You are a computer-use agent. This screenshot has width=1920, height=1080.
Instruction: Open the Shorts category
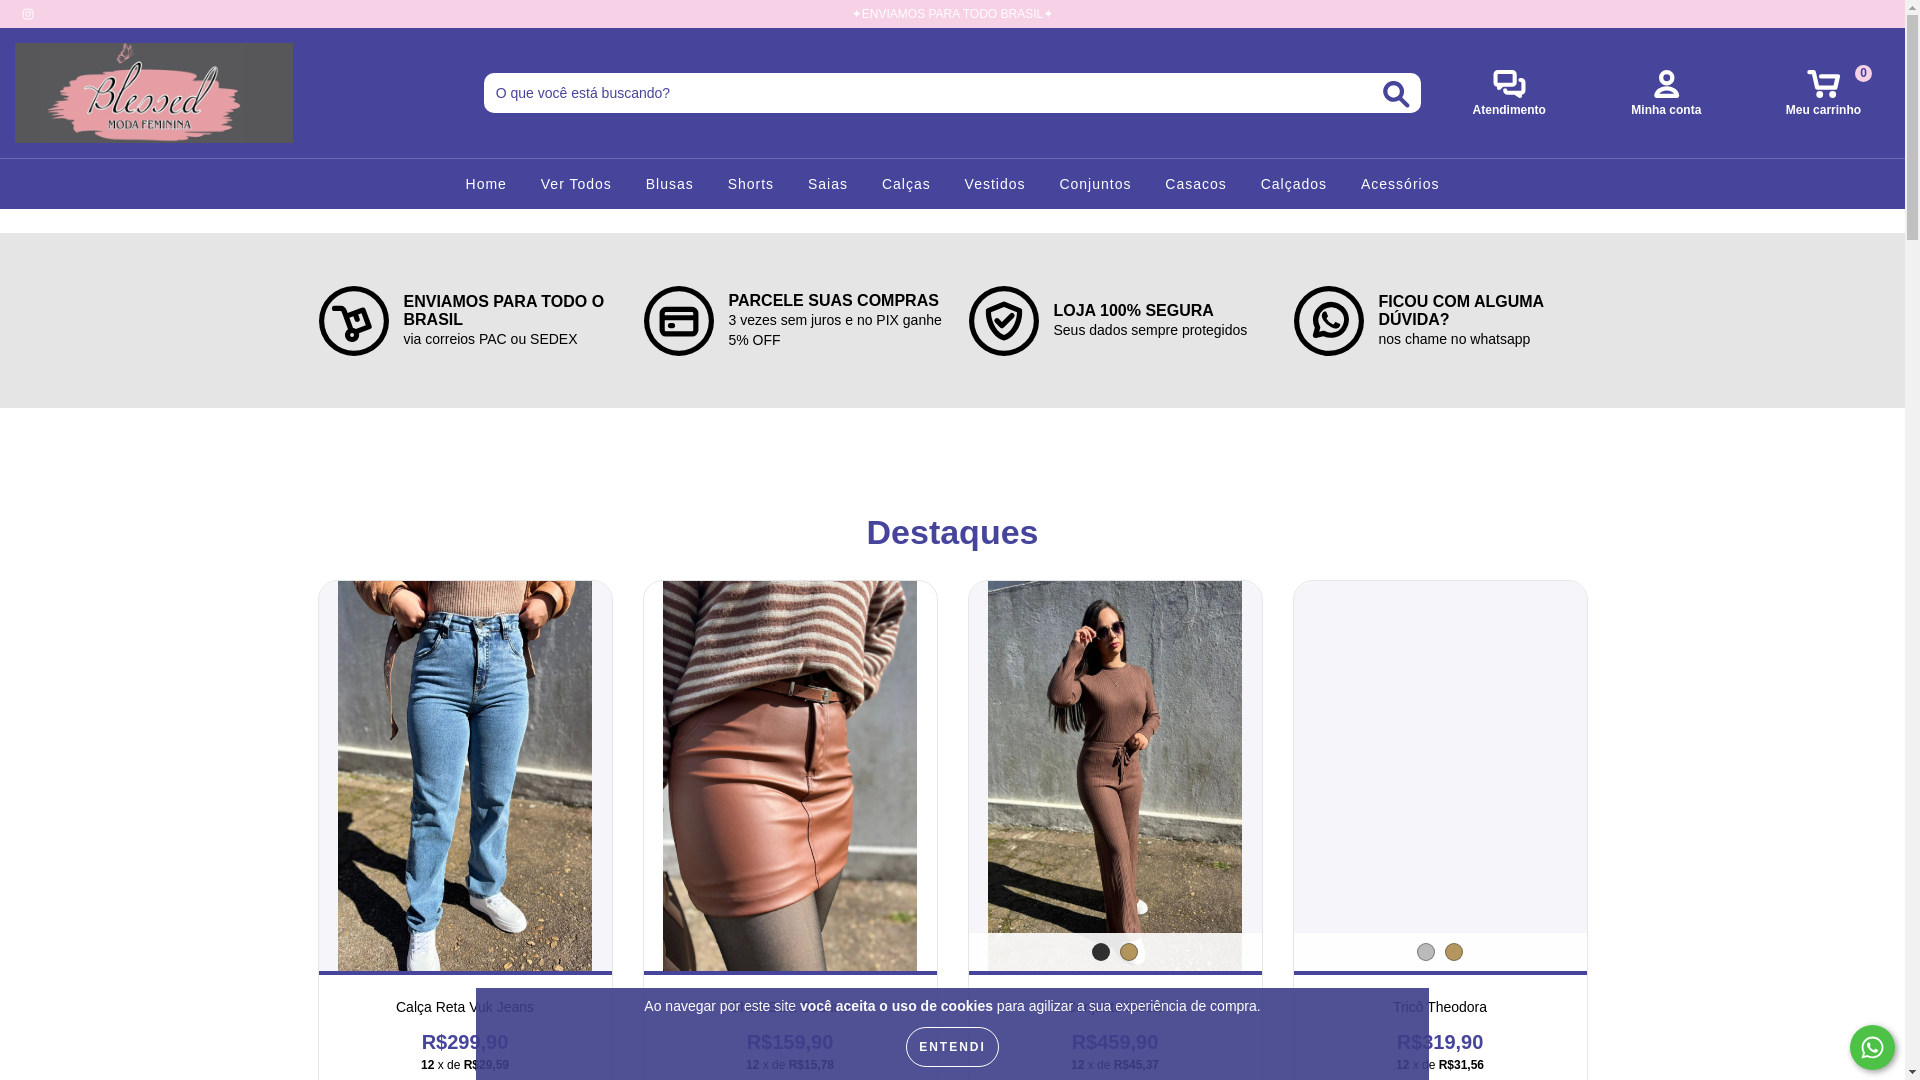[751, 184]
